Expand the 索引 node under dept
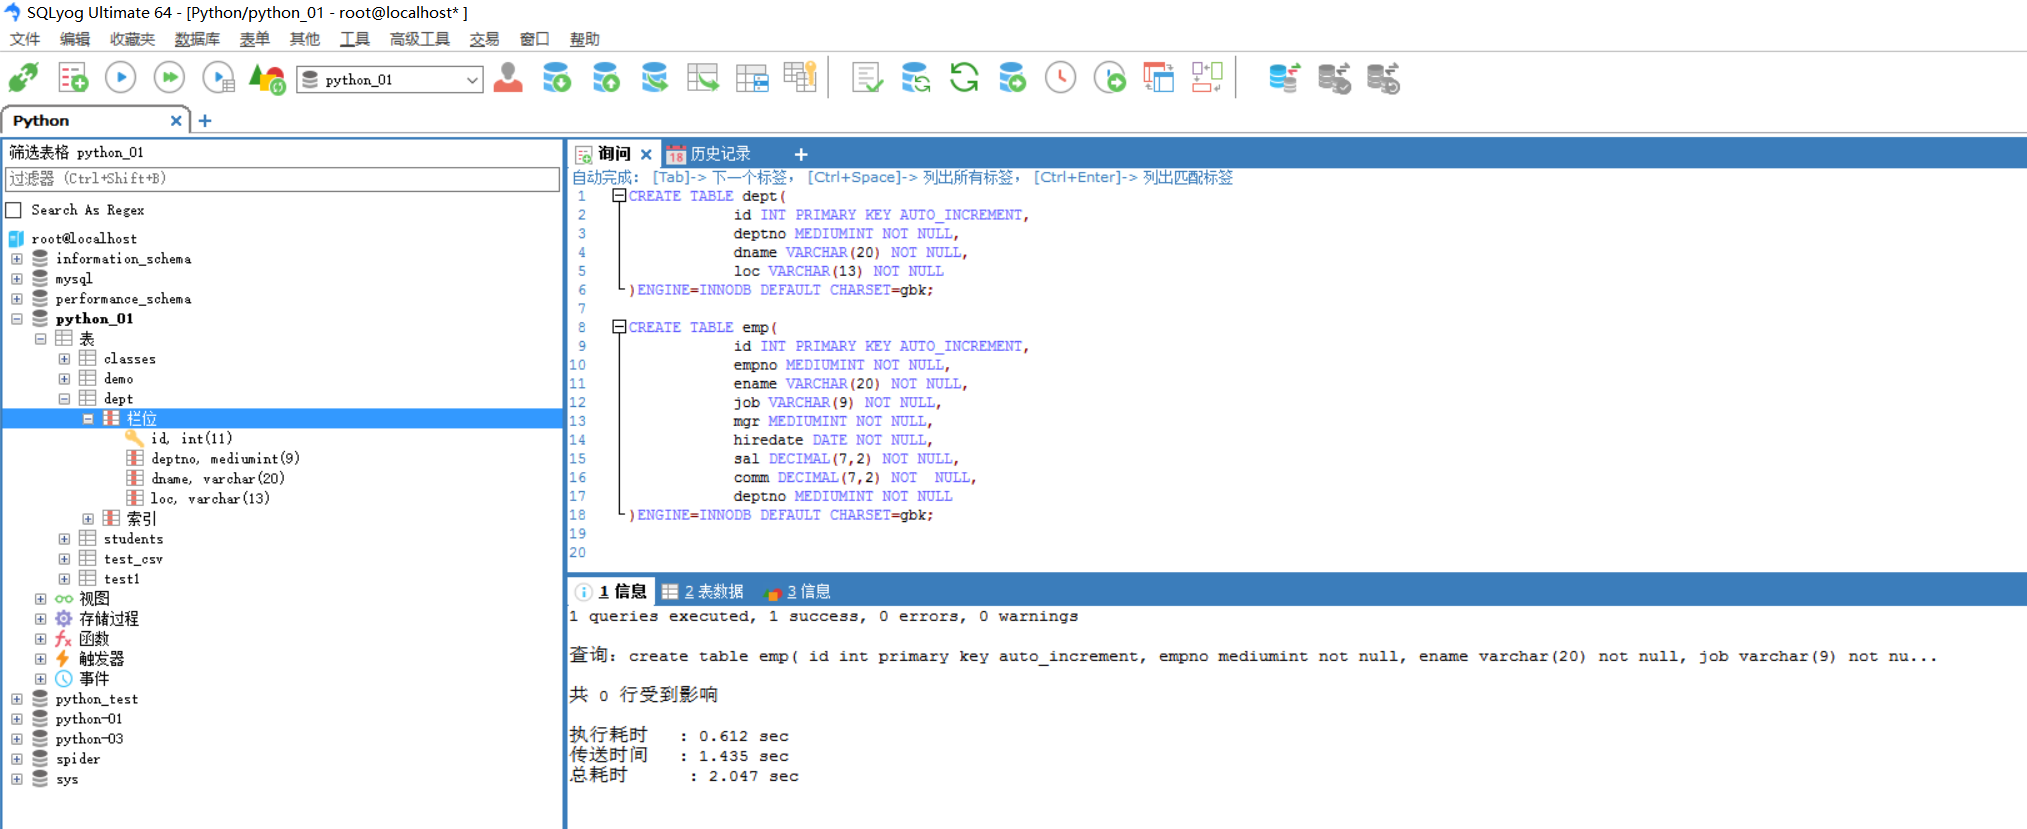 point(88,519)
